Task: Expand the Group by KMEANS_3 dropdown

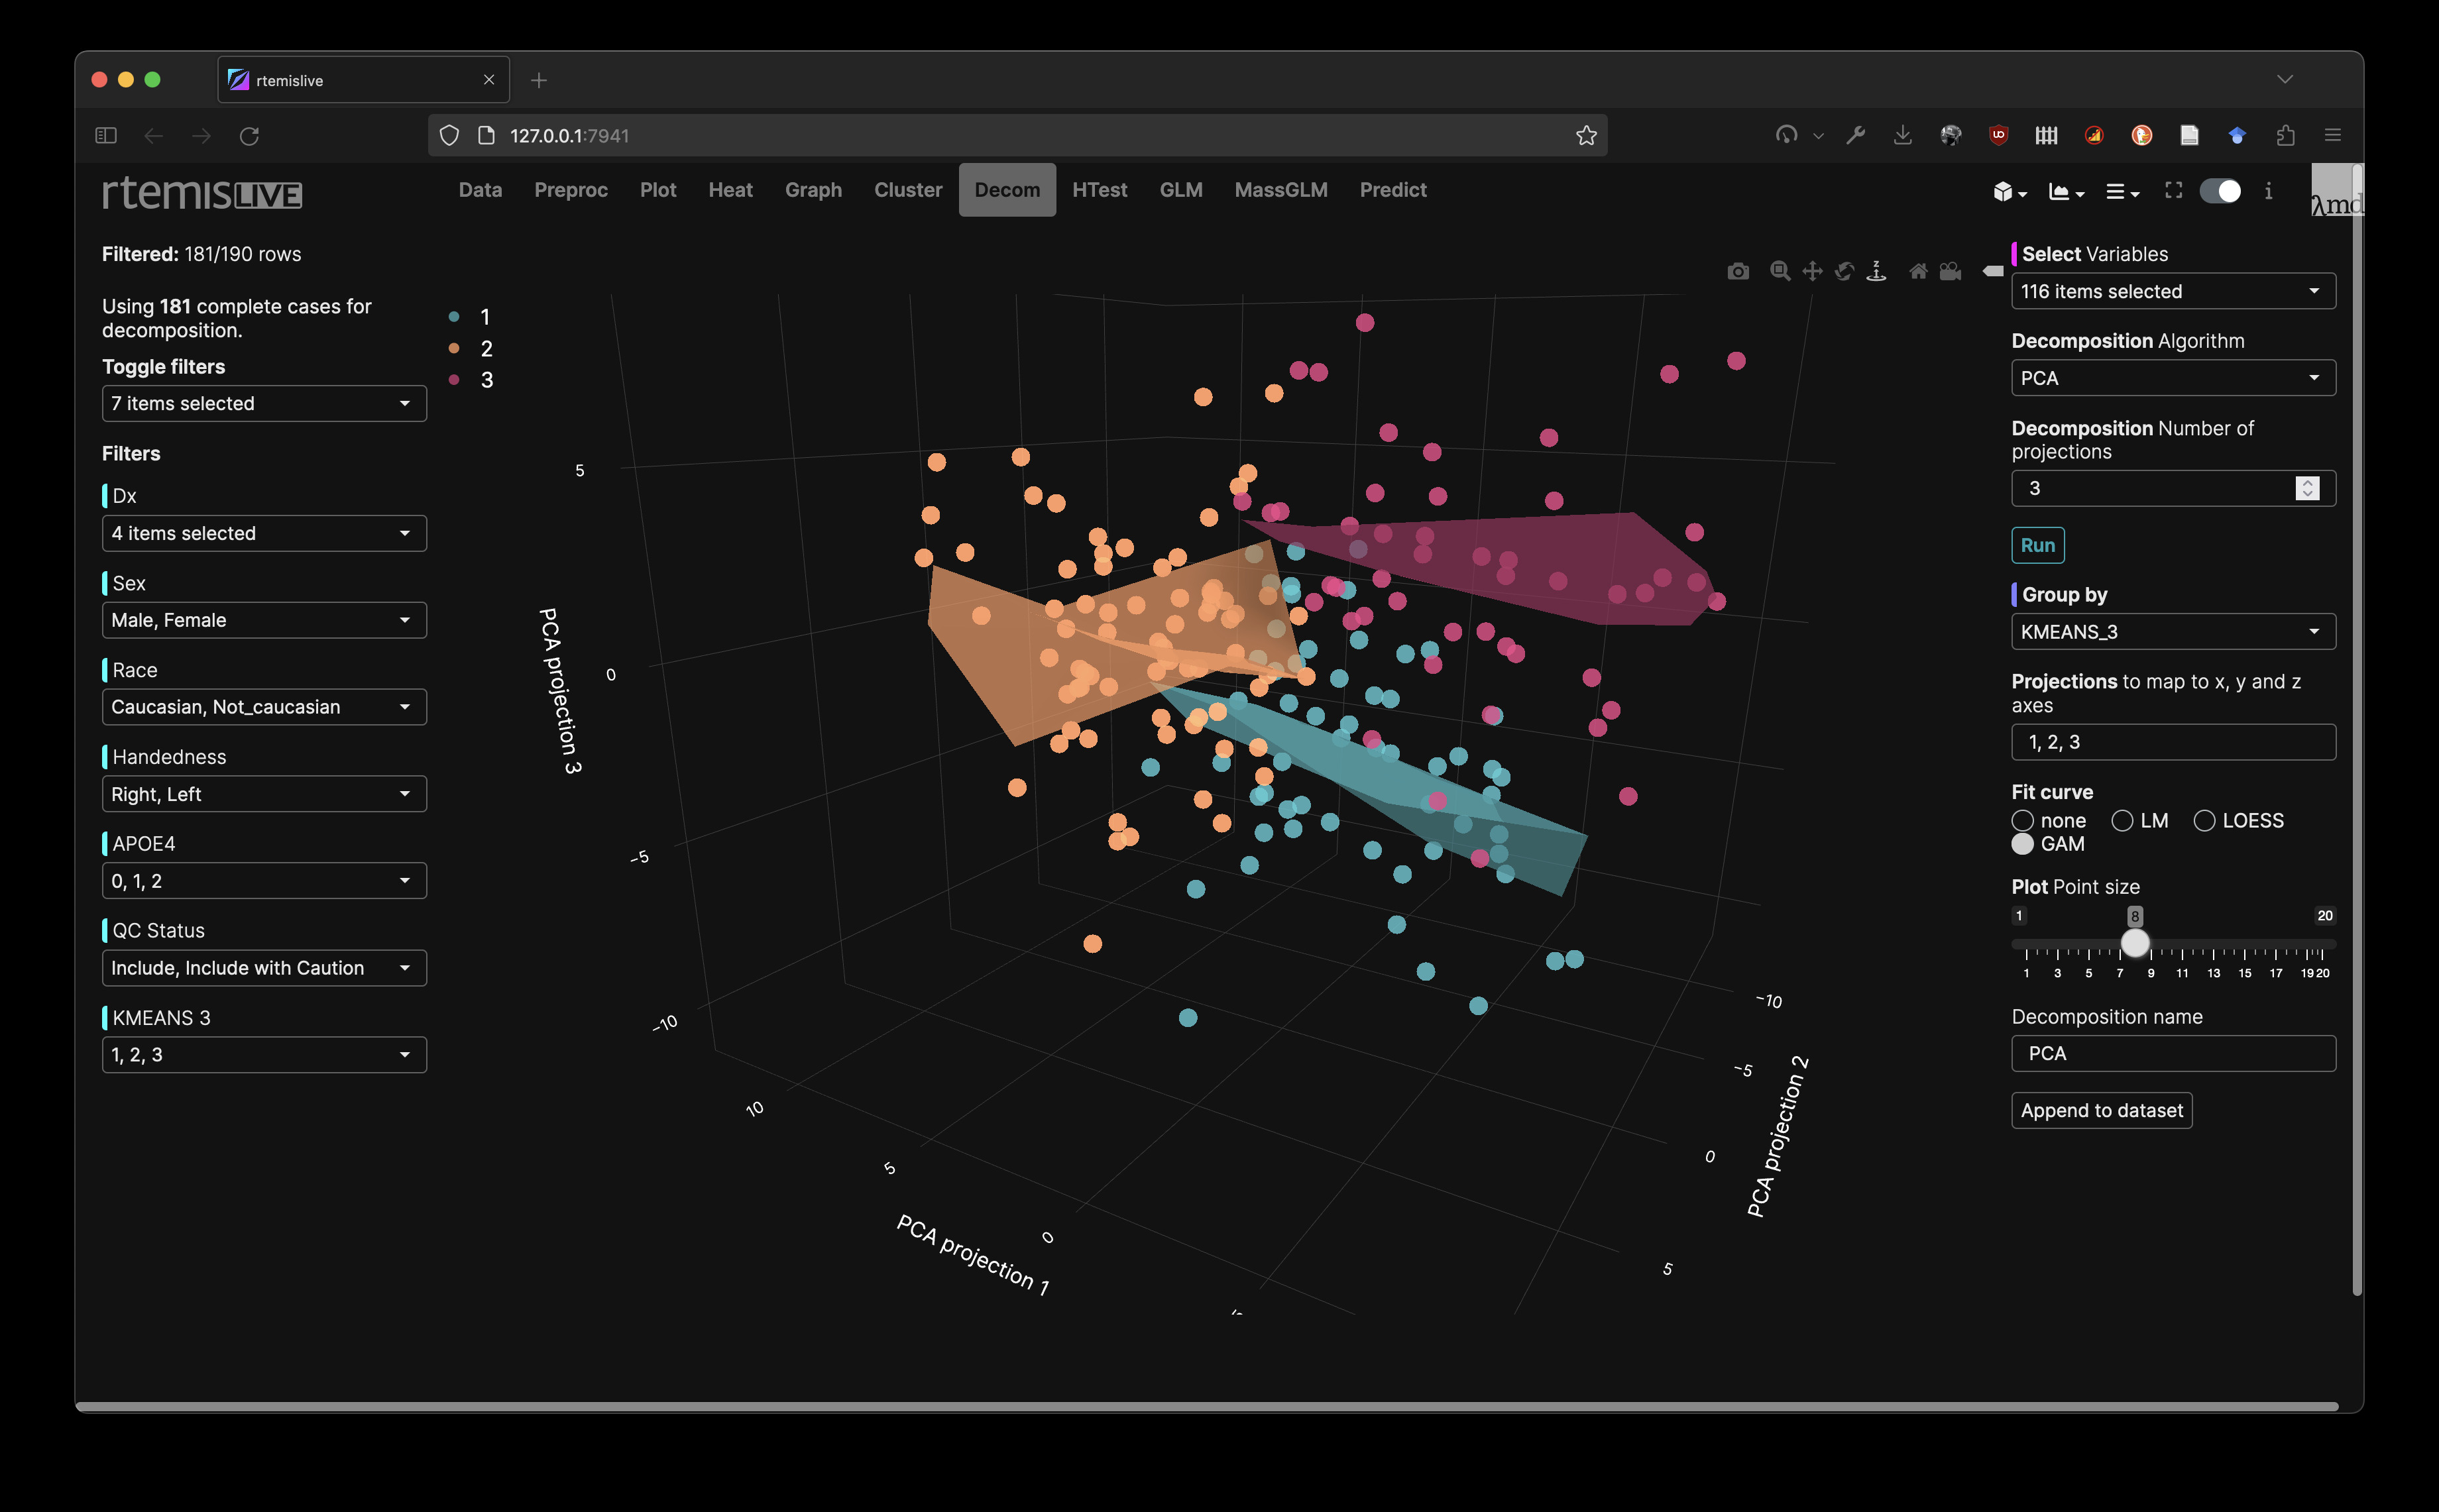Action: (2172, 632)
